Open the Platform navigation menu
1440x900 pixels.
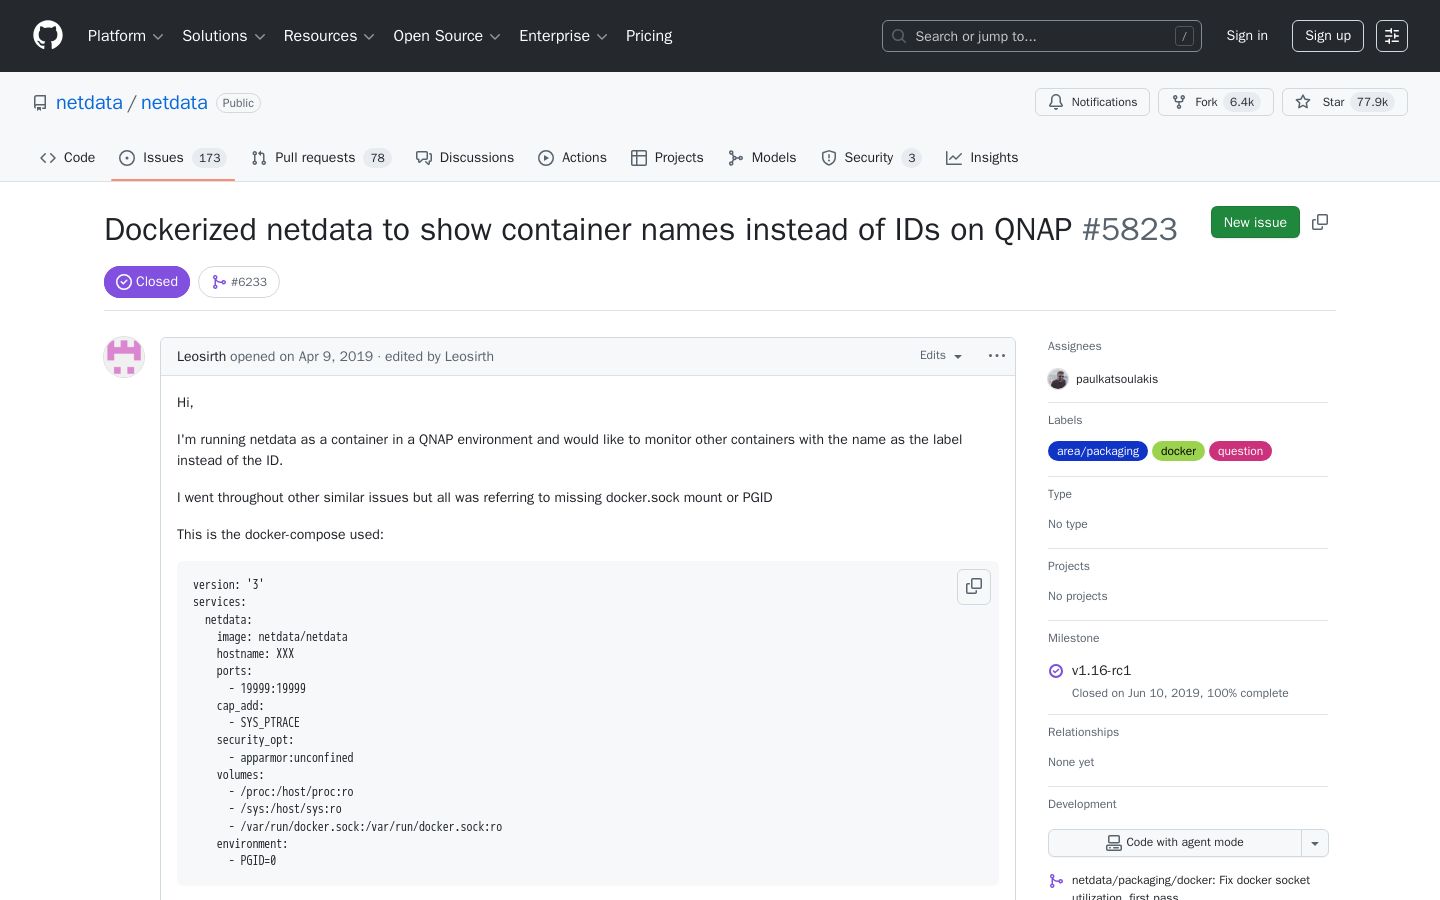click(x=126, y=36)
